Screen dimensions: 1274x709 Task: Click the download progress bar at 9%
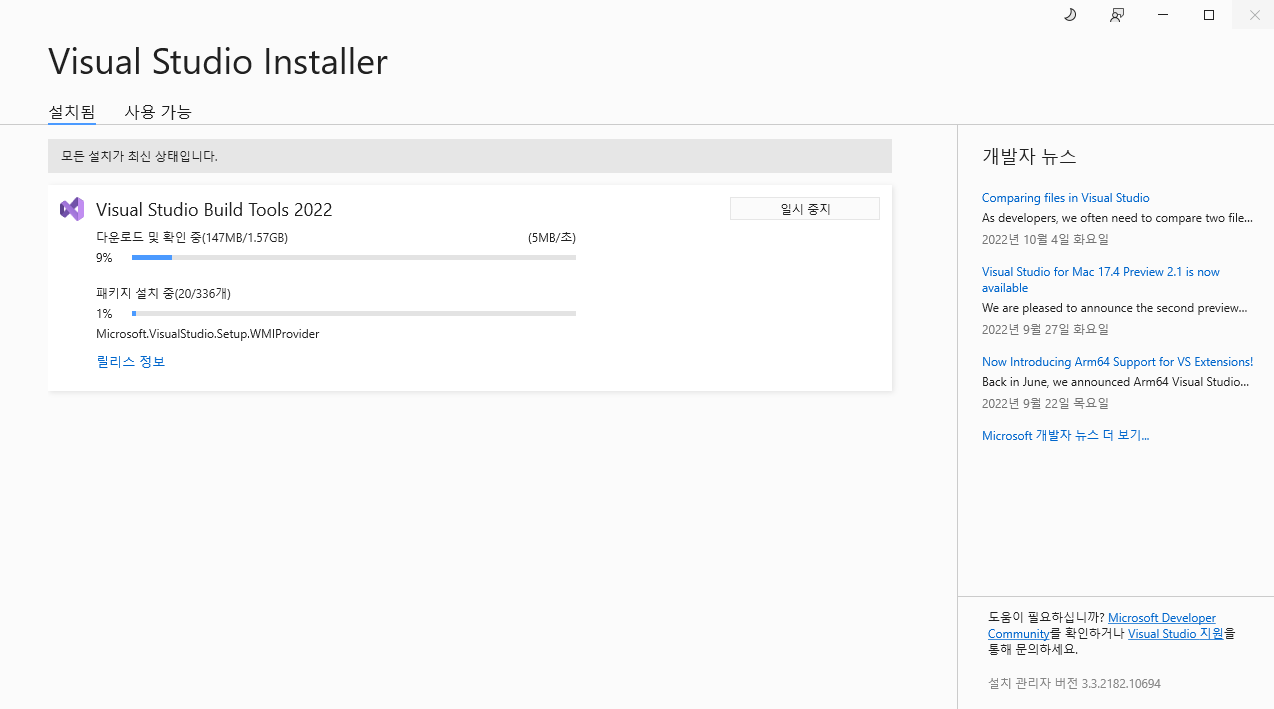354,258
